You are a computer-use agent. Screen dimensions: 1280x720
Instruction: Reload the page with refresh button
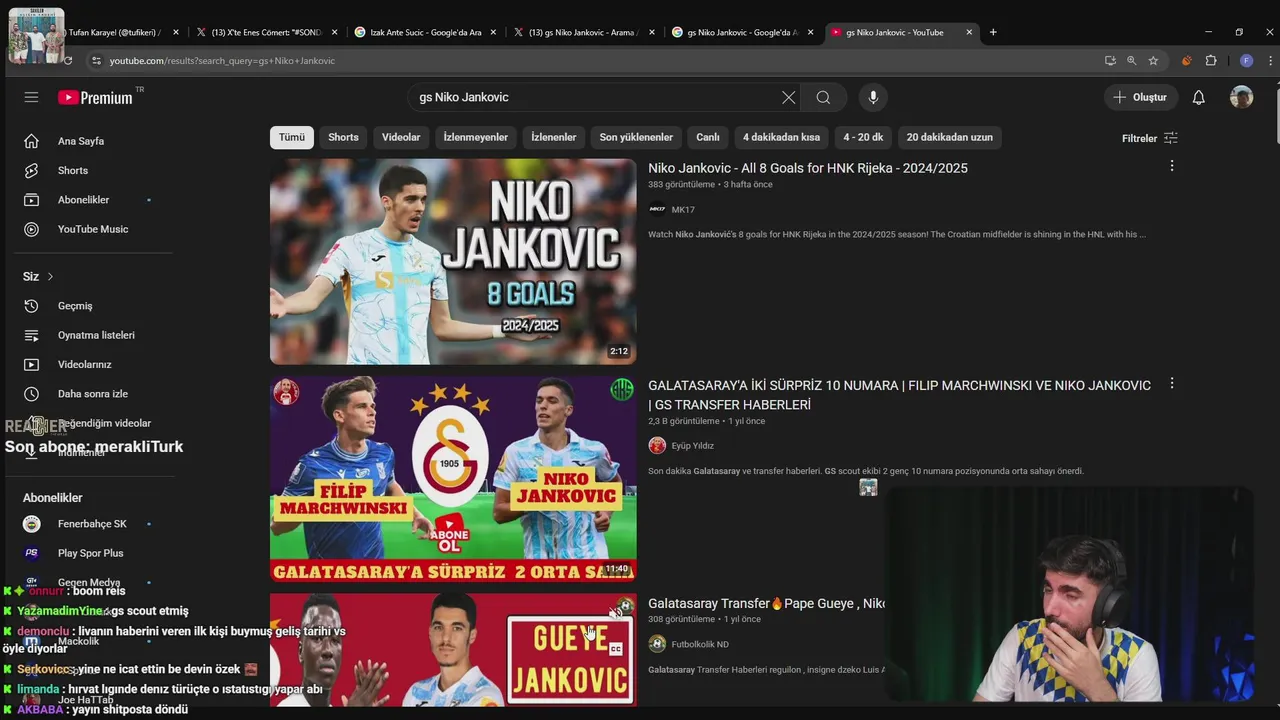tap(67, 61)
